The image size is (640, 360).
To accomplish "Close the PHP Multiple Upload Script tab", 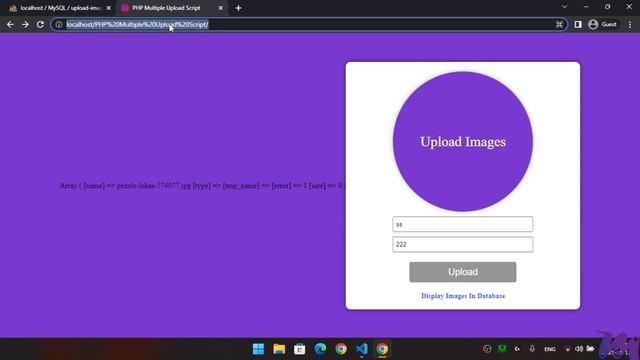I will [220, 8].
